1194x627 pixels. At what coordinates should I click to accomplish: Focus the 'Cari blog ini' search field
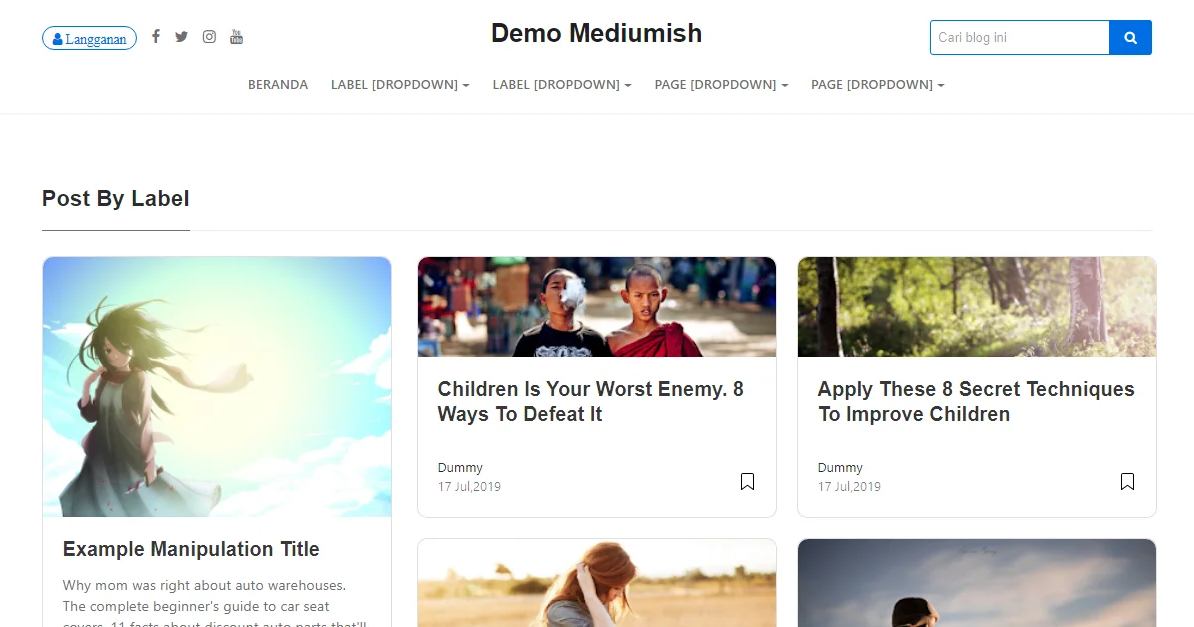(1020, 37)
